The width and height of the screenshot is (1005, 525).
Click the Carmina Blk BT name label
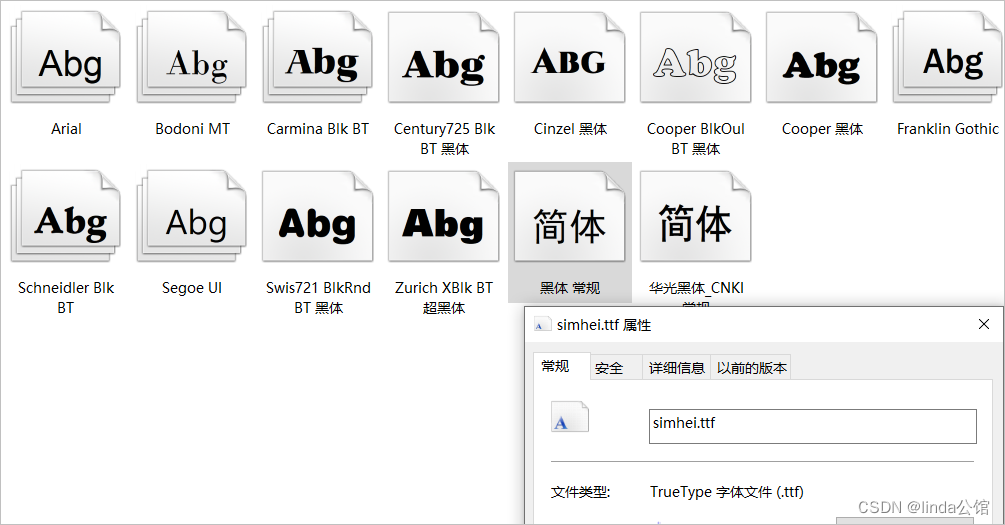click(x=318, y=129)
